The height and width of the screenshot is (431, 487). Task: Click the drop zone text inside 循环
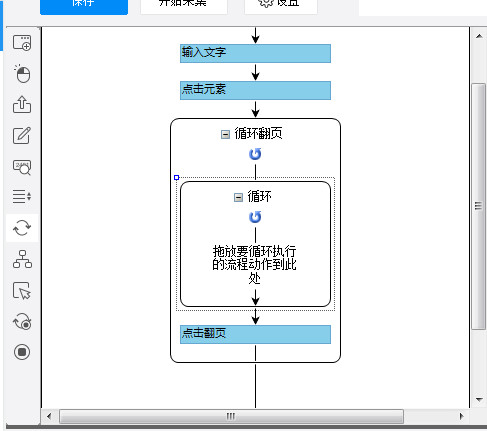[x=255, y=264]
